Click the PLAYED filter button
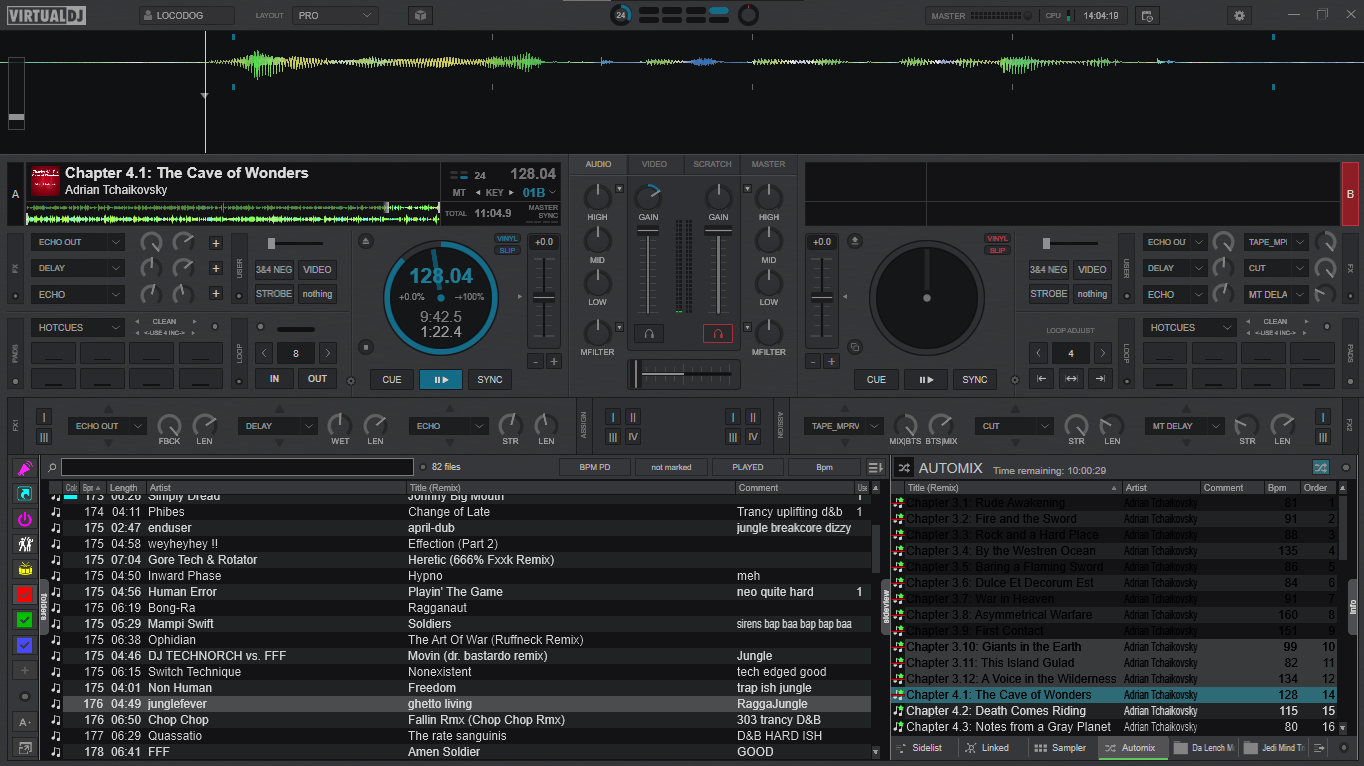 748,467
